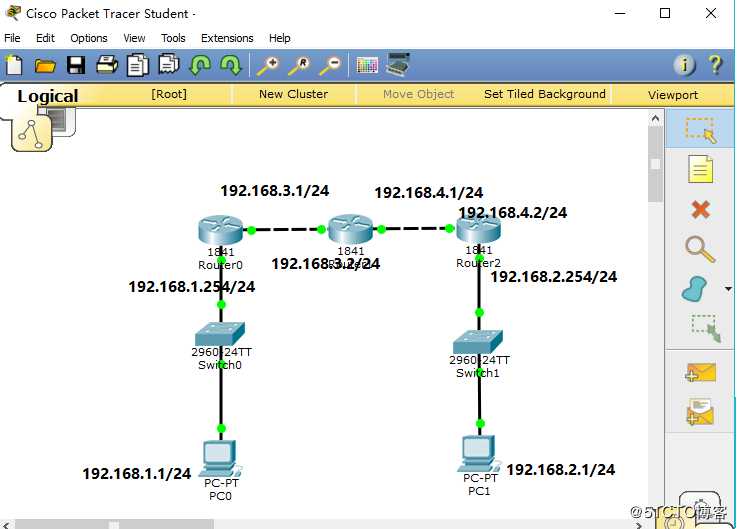Viewport: 737px width, 529px height.
Task: Click the 192.168.4.1/24 label
Action: (429, 193)
